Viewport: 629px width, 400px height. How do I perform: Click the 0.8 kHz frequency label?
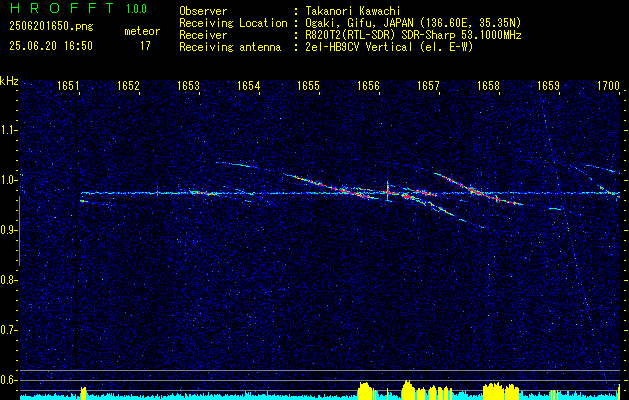(8, 280)
